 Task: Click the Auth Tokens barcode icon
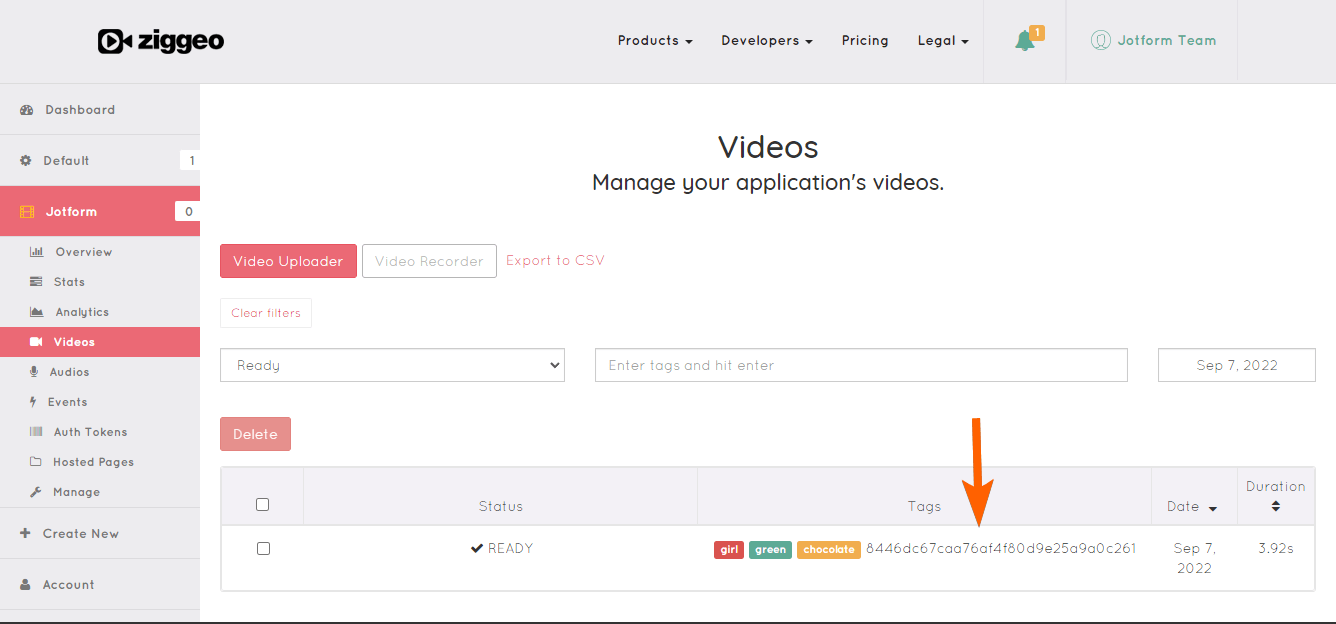click(37, 432)
